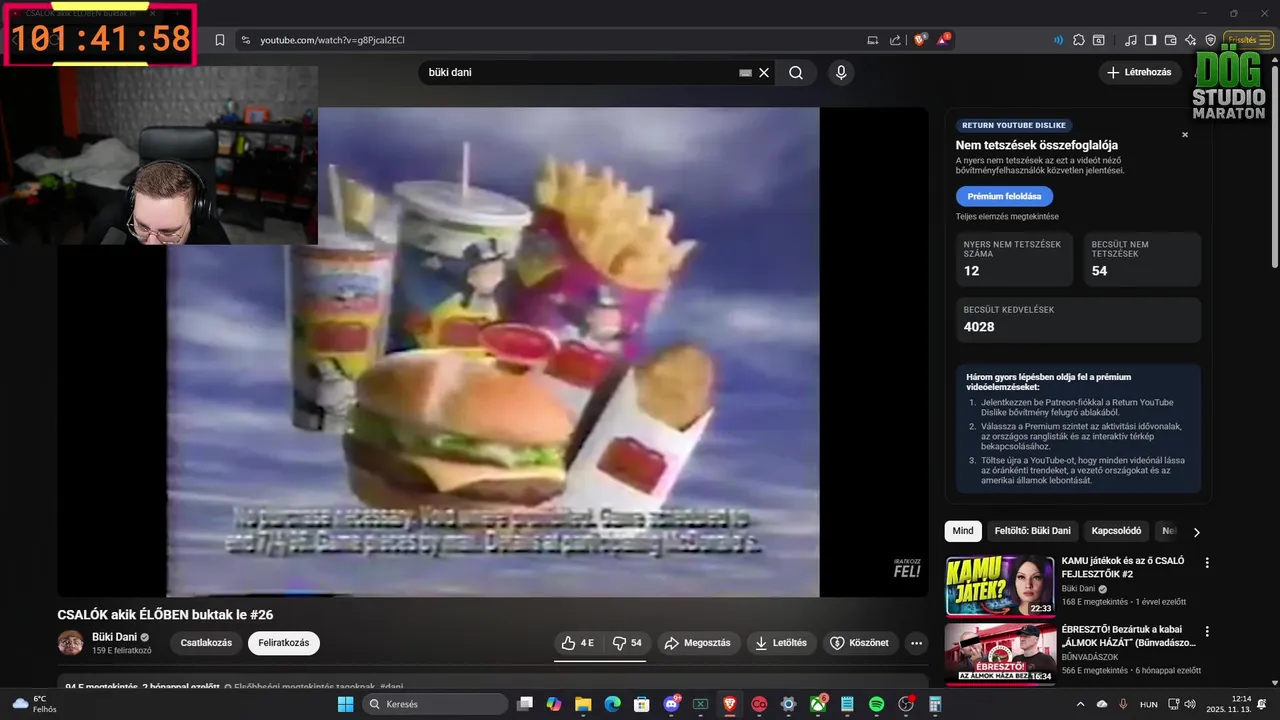Open ÉBRESZTŐ Bezártuk a kabai video thumbnail
Screen dimensions: 1280x720
(1000, 654)
